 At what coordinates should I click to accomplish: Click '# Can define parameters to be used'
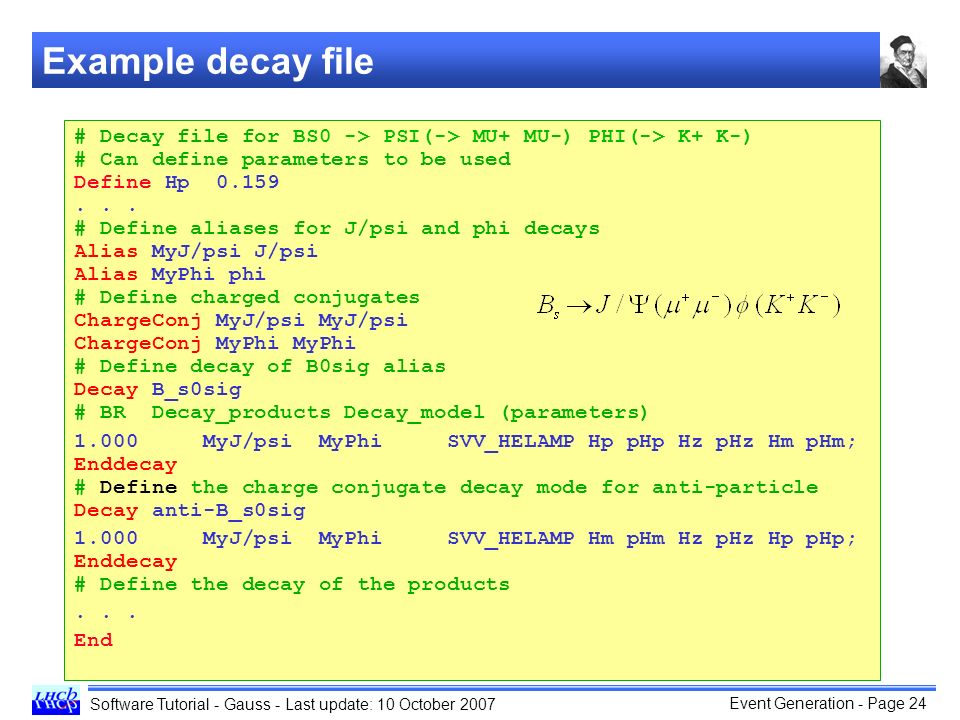pyautogui.click(x=292, y=159)
